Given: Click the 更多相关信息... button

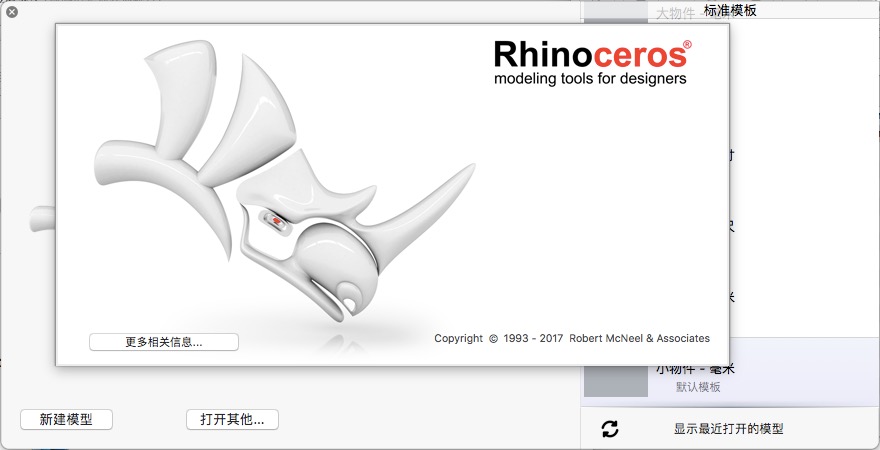Looking at the screenshot, I should coord(163,342).
